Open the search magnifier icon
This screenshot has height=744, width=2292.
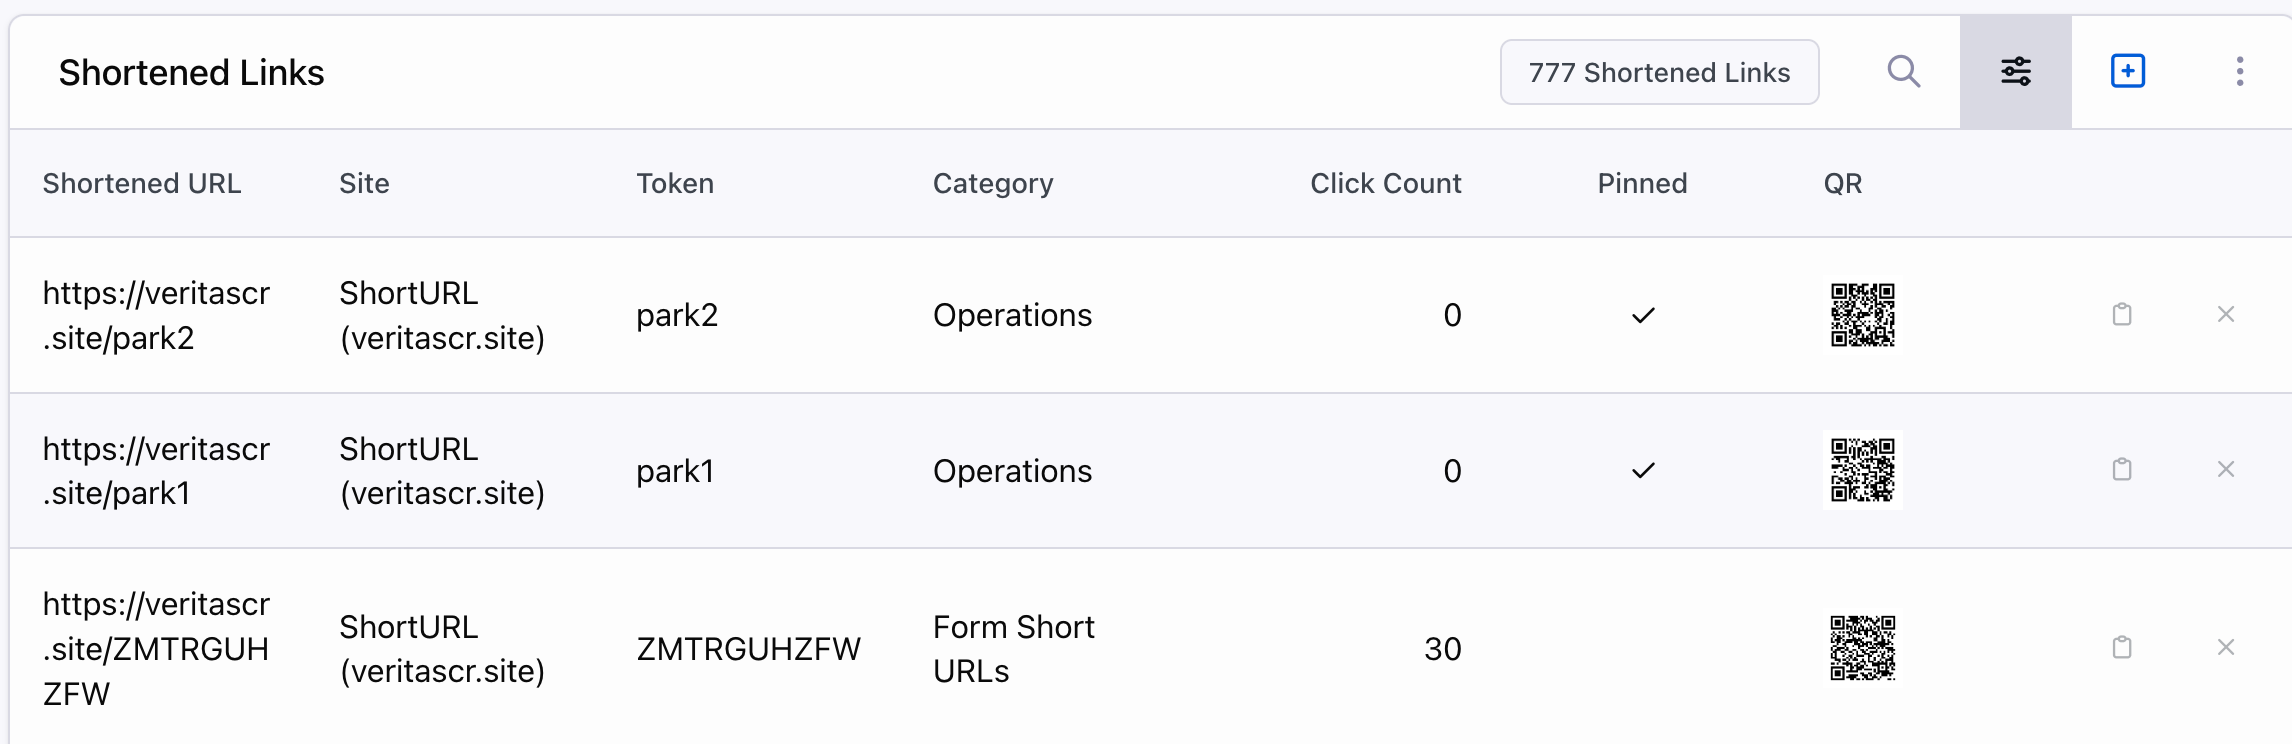coord(1903,72)
